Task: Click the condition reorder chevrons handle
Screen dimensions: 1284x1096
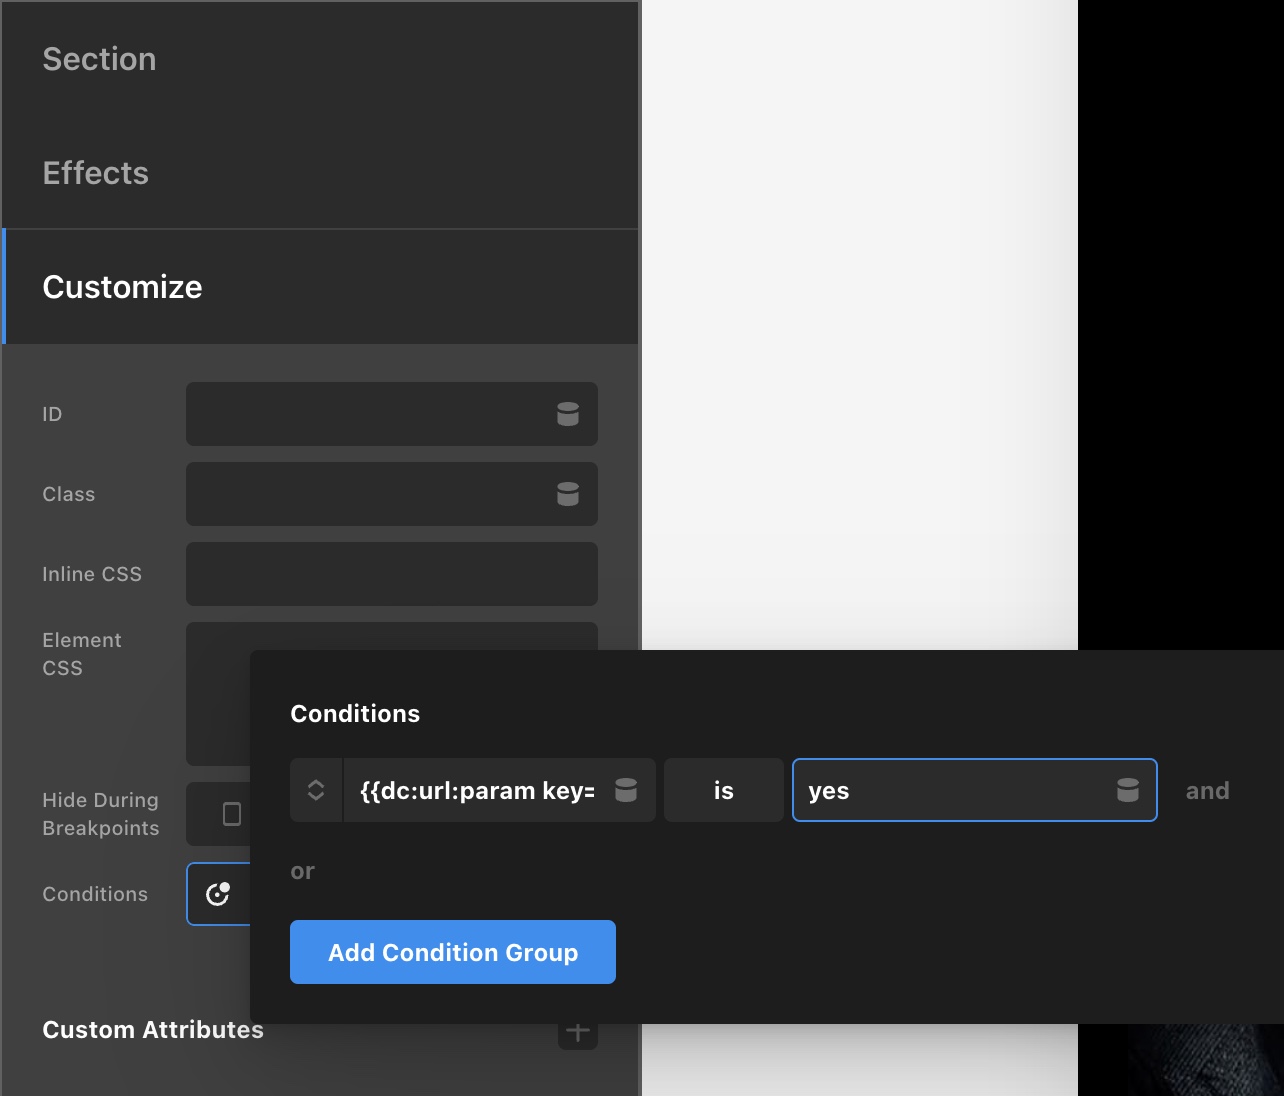Action: (316, 790)
